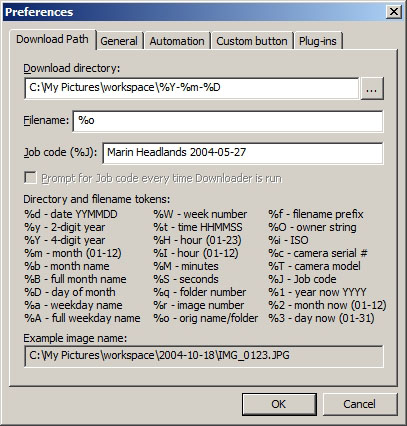Cancel the Preferences dialog
This screenshot has height=426, width=407.
(360, 404)
